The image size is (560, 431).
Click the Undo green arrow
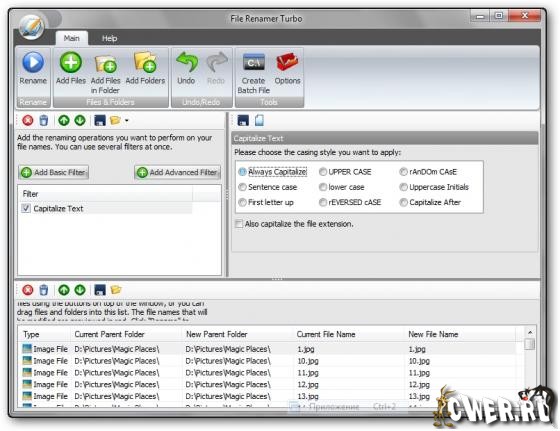186,62
